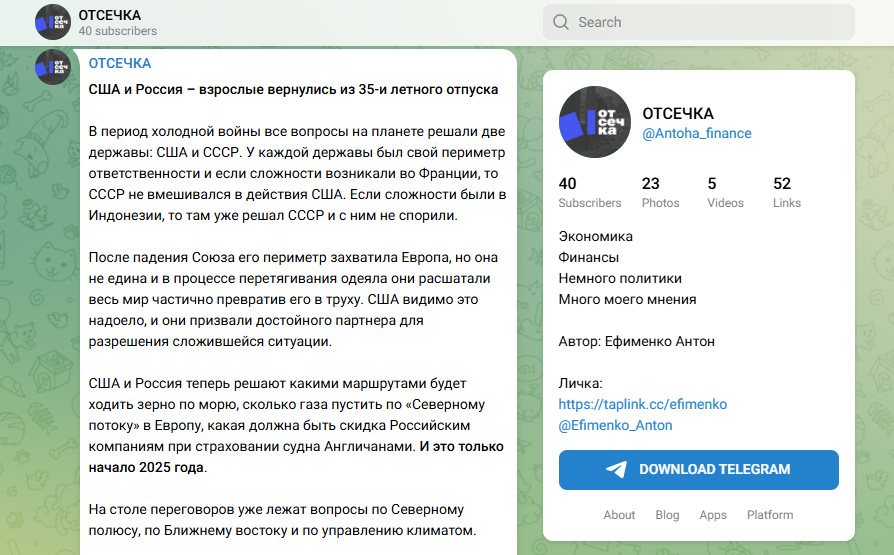Open the @Efimenko_Anton profile link

[615, 426]
